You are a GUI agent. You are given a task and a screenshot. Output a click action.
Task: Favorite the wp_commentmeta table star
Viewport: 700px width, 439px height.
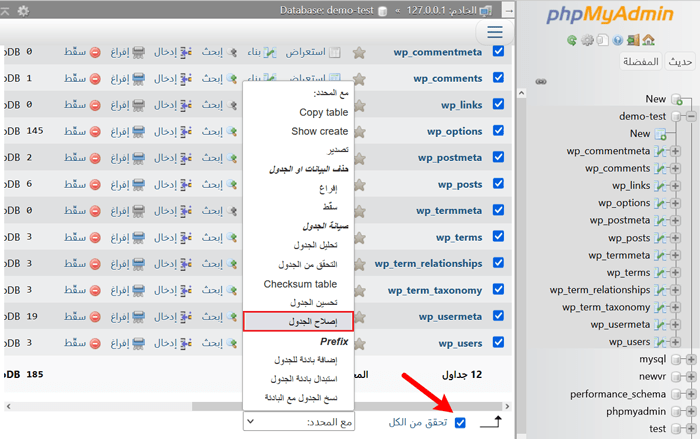pyautogui.click(x=359, y=53)
